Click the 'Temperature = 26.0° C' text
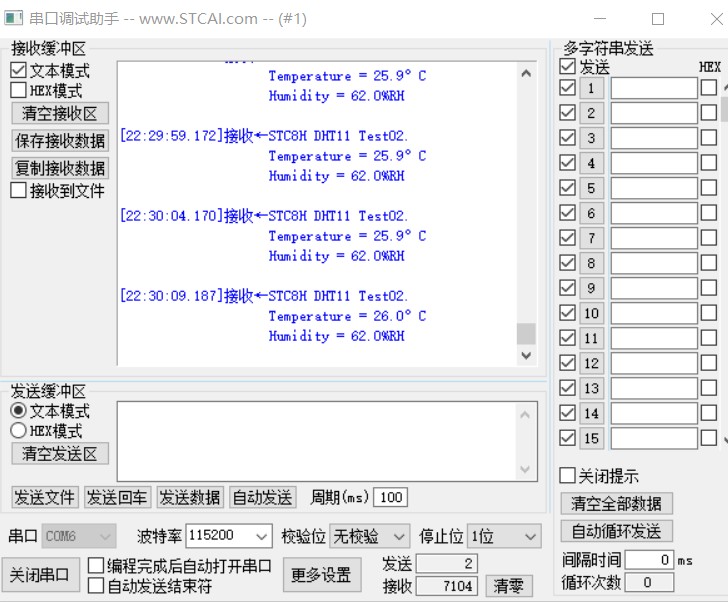Viewport: 728px width, 602px height. [x=347, y=316]
